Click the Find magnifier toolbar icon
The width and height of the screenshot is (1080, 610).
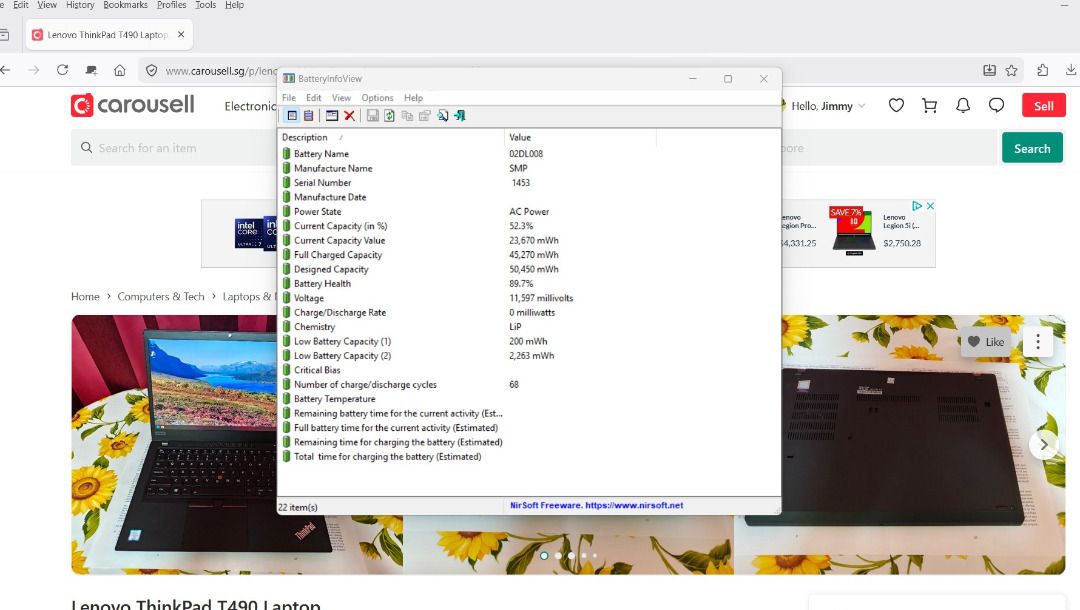click(x=442, y=116)
